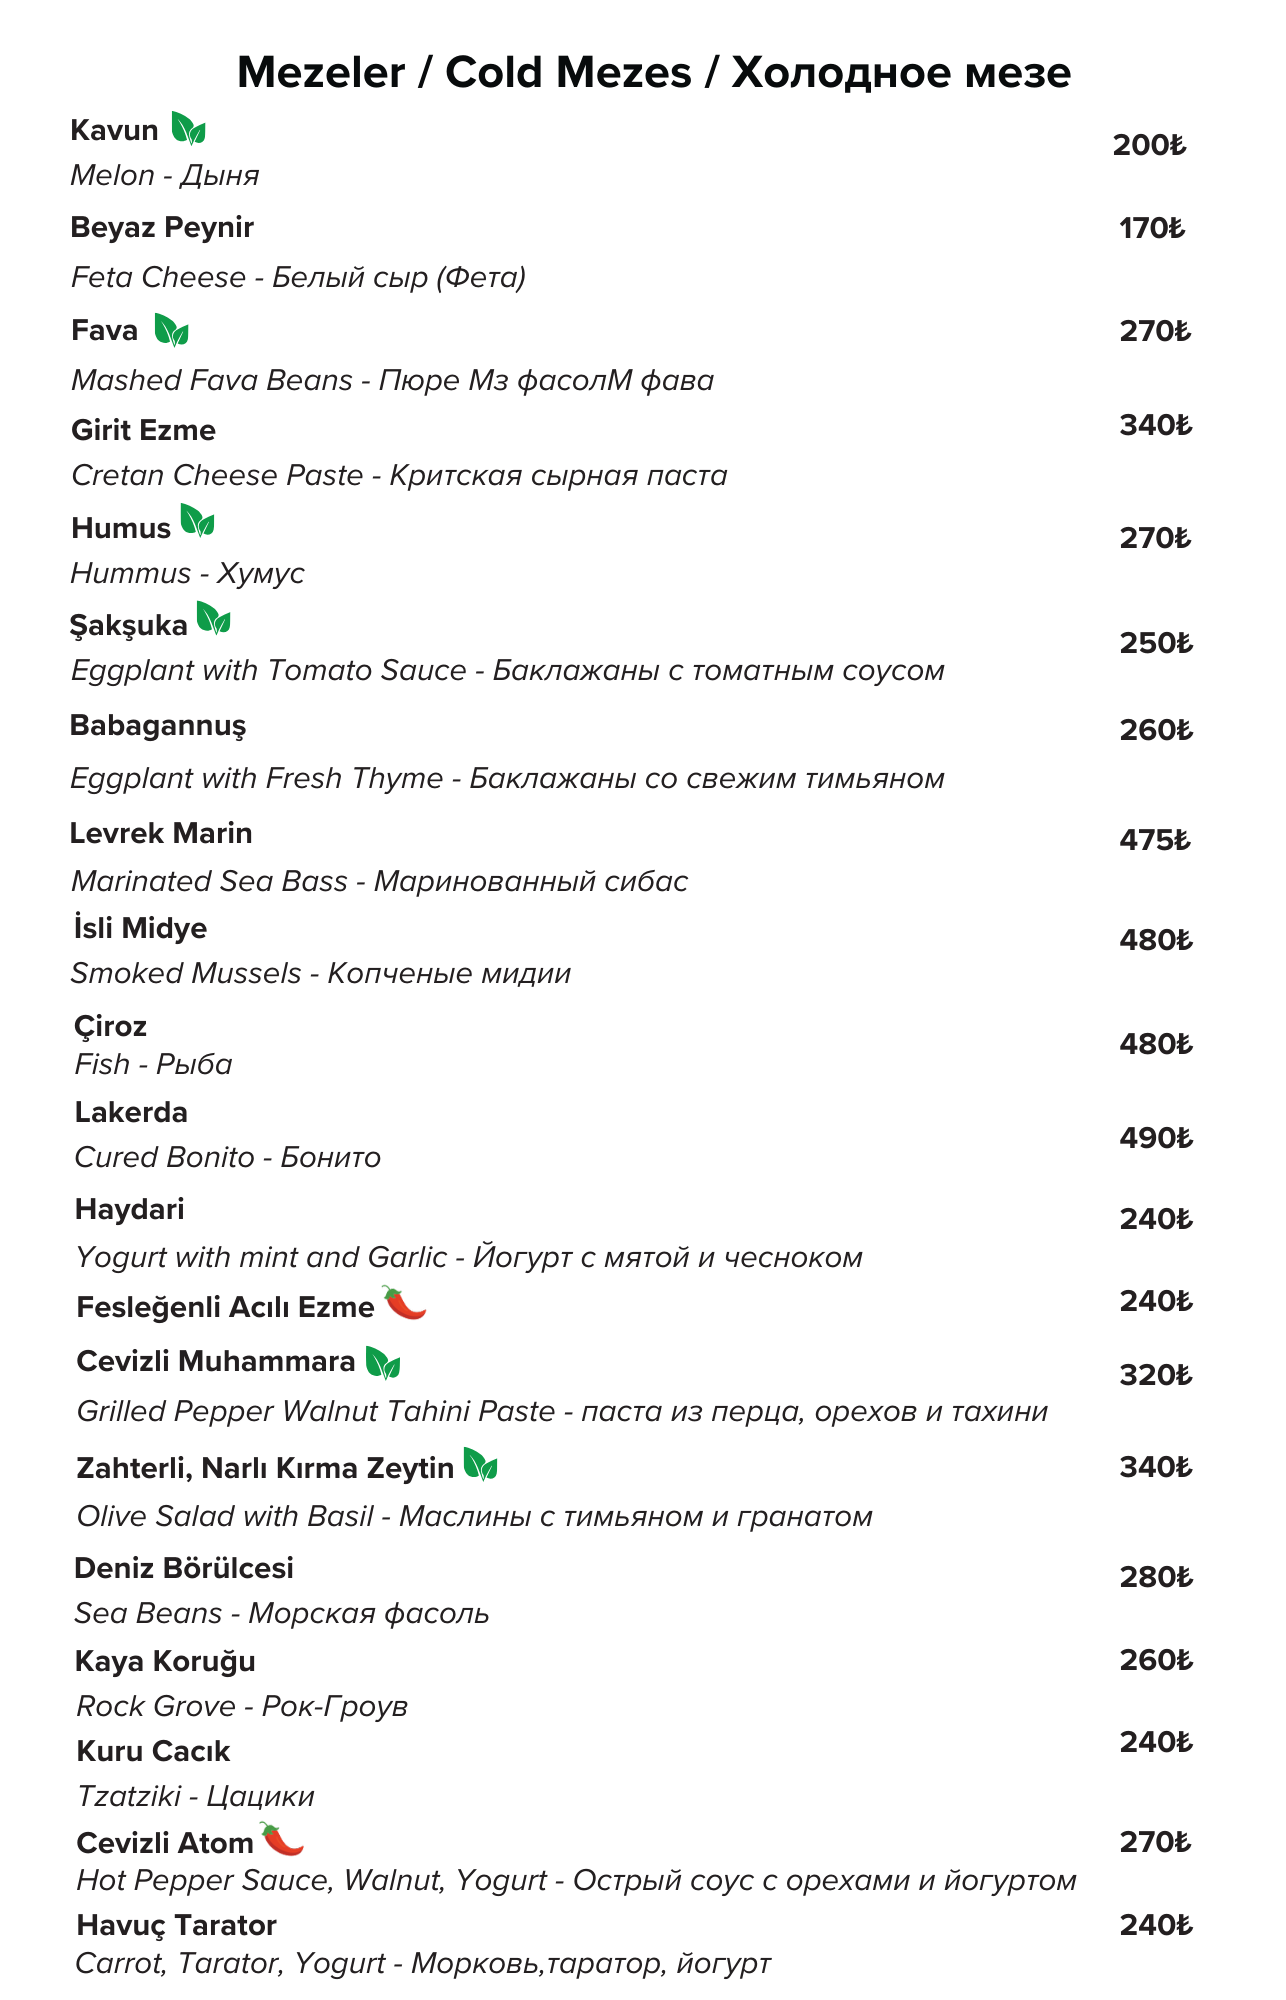1286x2000 pixels.
Task: Click the chili pepper icon beside Cevizli Atom
Action: [x=282, y=1838]
